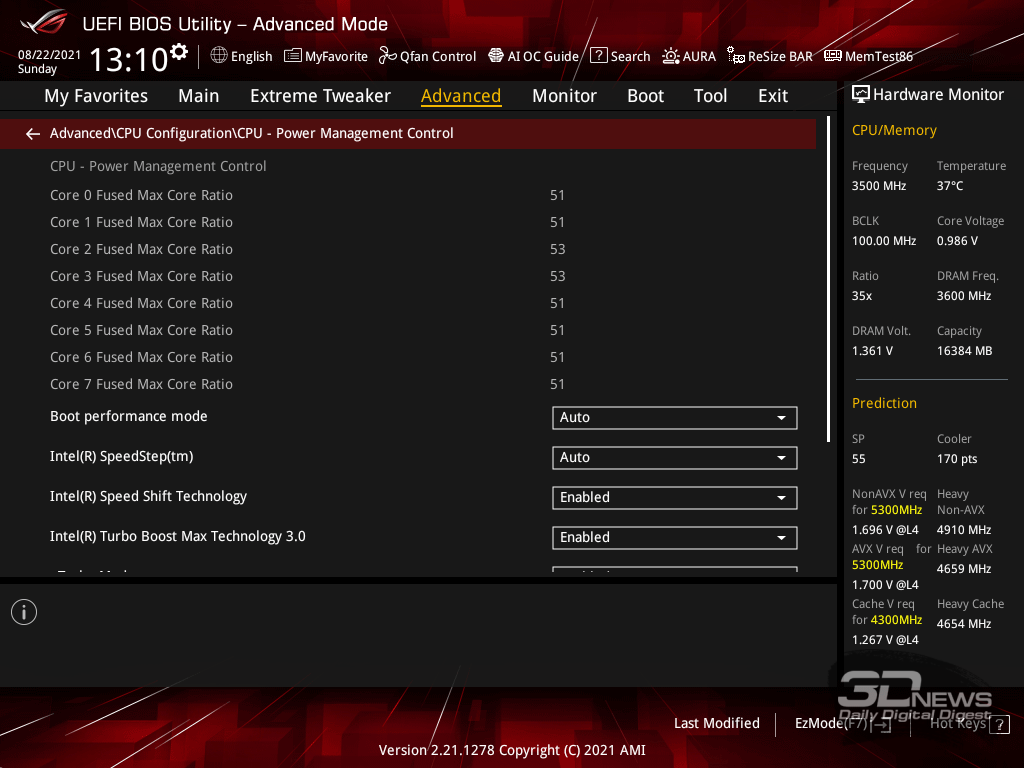The width and height of the screenshot is (1024, 768).
Task: Open Boot performance mode dropdown
Action: [x=675, y=418]
